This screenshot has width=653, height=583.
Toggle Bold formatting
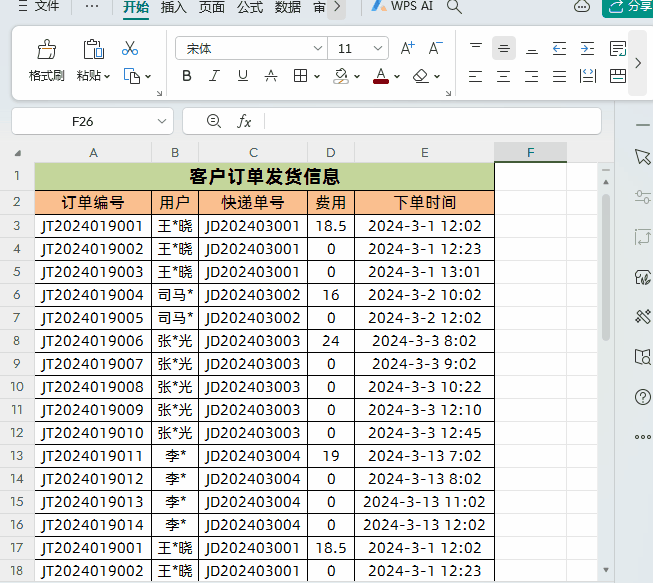pos(187,76)
